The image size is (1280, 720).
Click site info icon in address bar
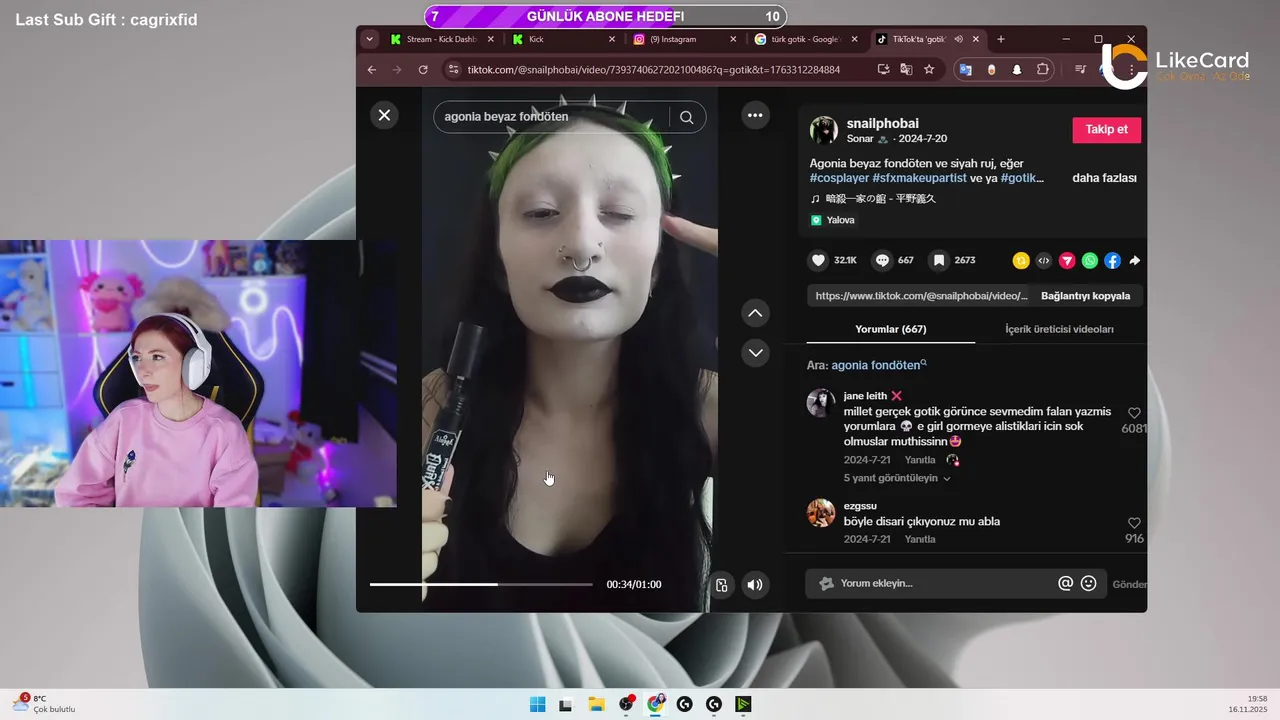453,69
